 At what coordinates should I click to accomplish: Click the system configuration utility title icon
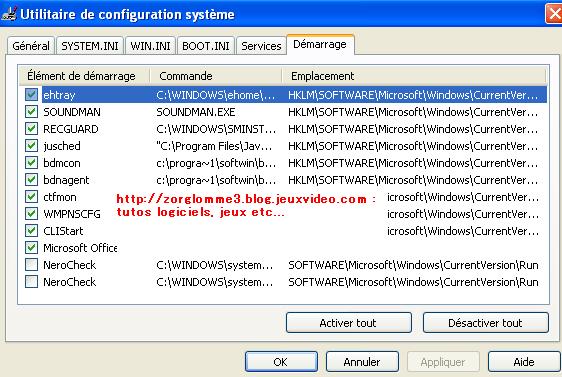[9, 13]
